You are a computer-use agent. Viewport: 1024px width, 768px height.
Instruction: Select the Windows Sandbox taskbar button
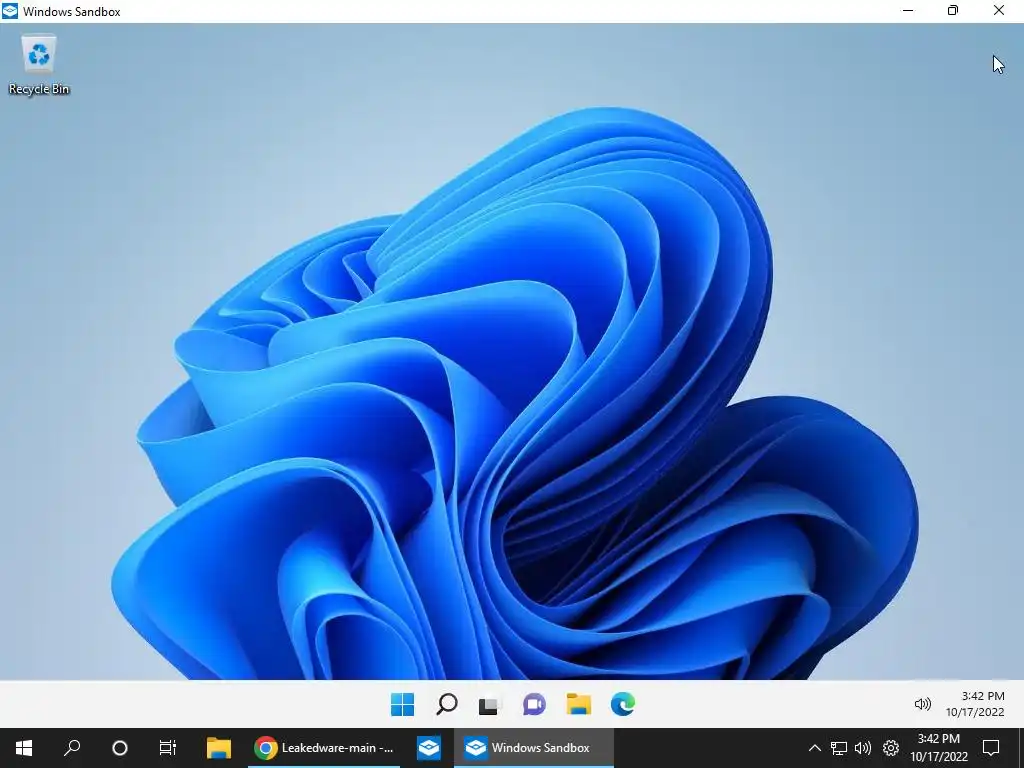point(534,748)
